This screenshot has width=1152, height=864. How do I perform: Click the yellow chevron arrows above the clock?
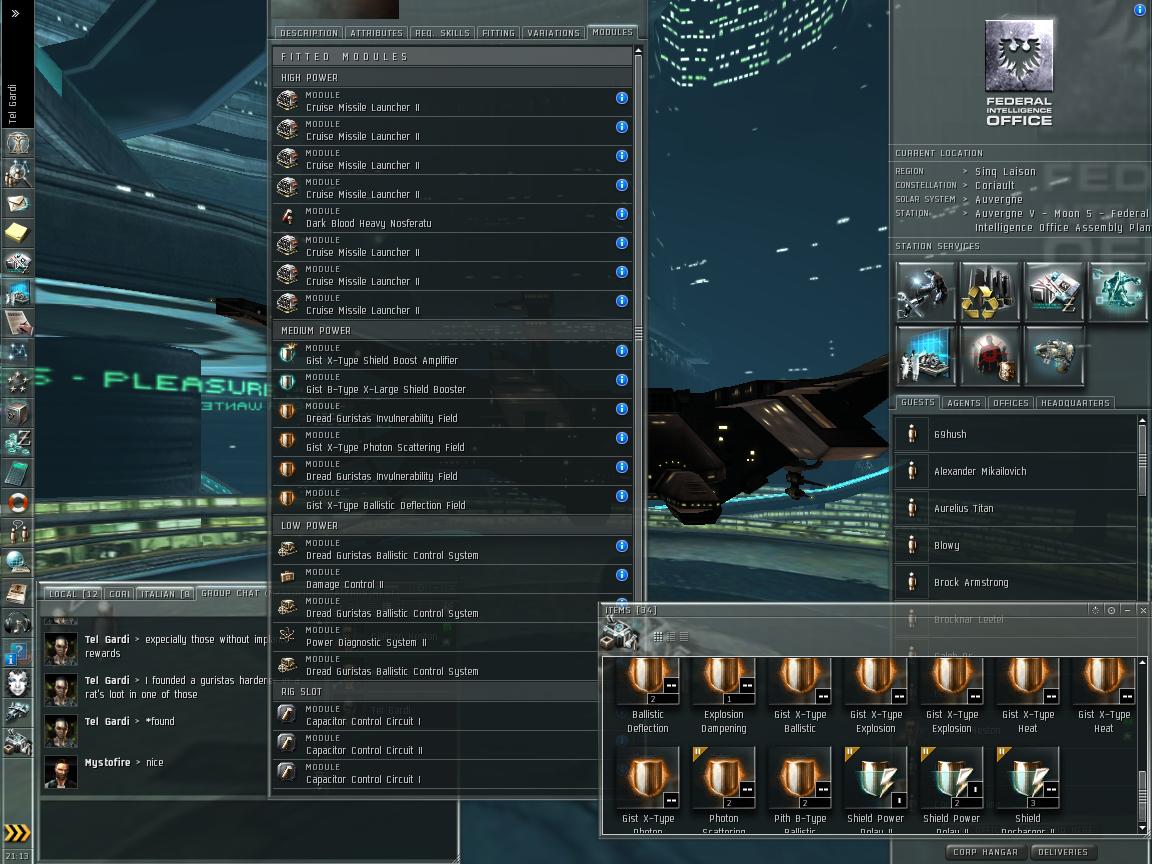[18, 832]
